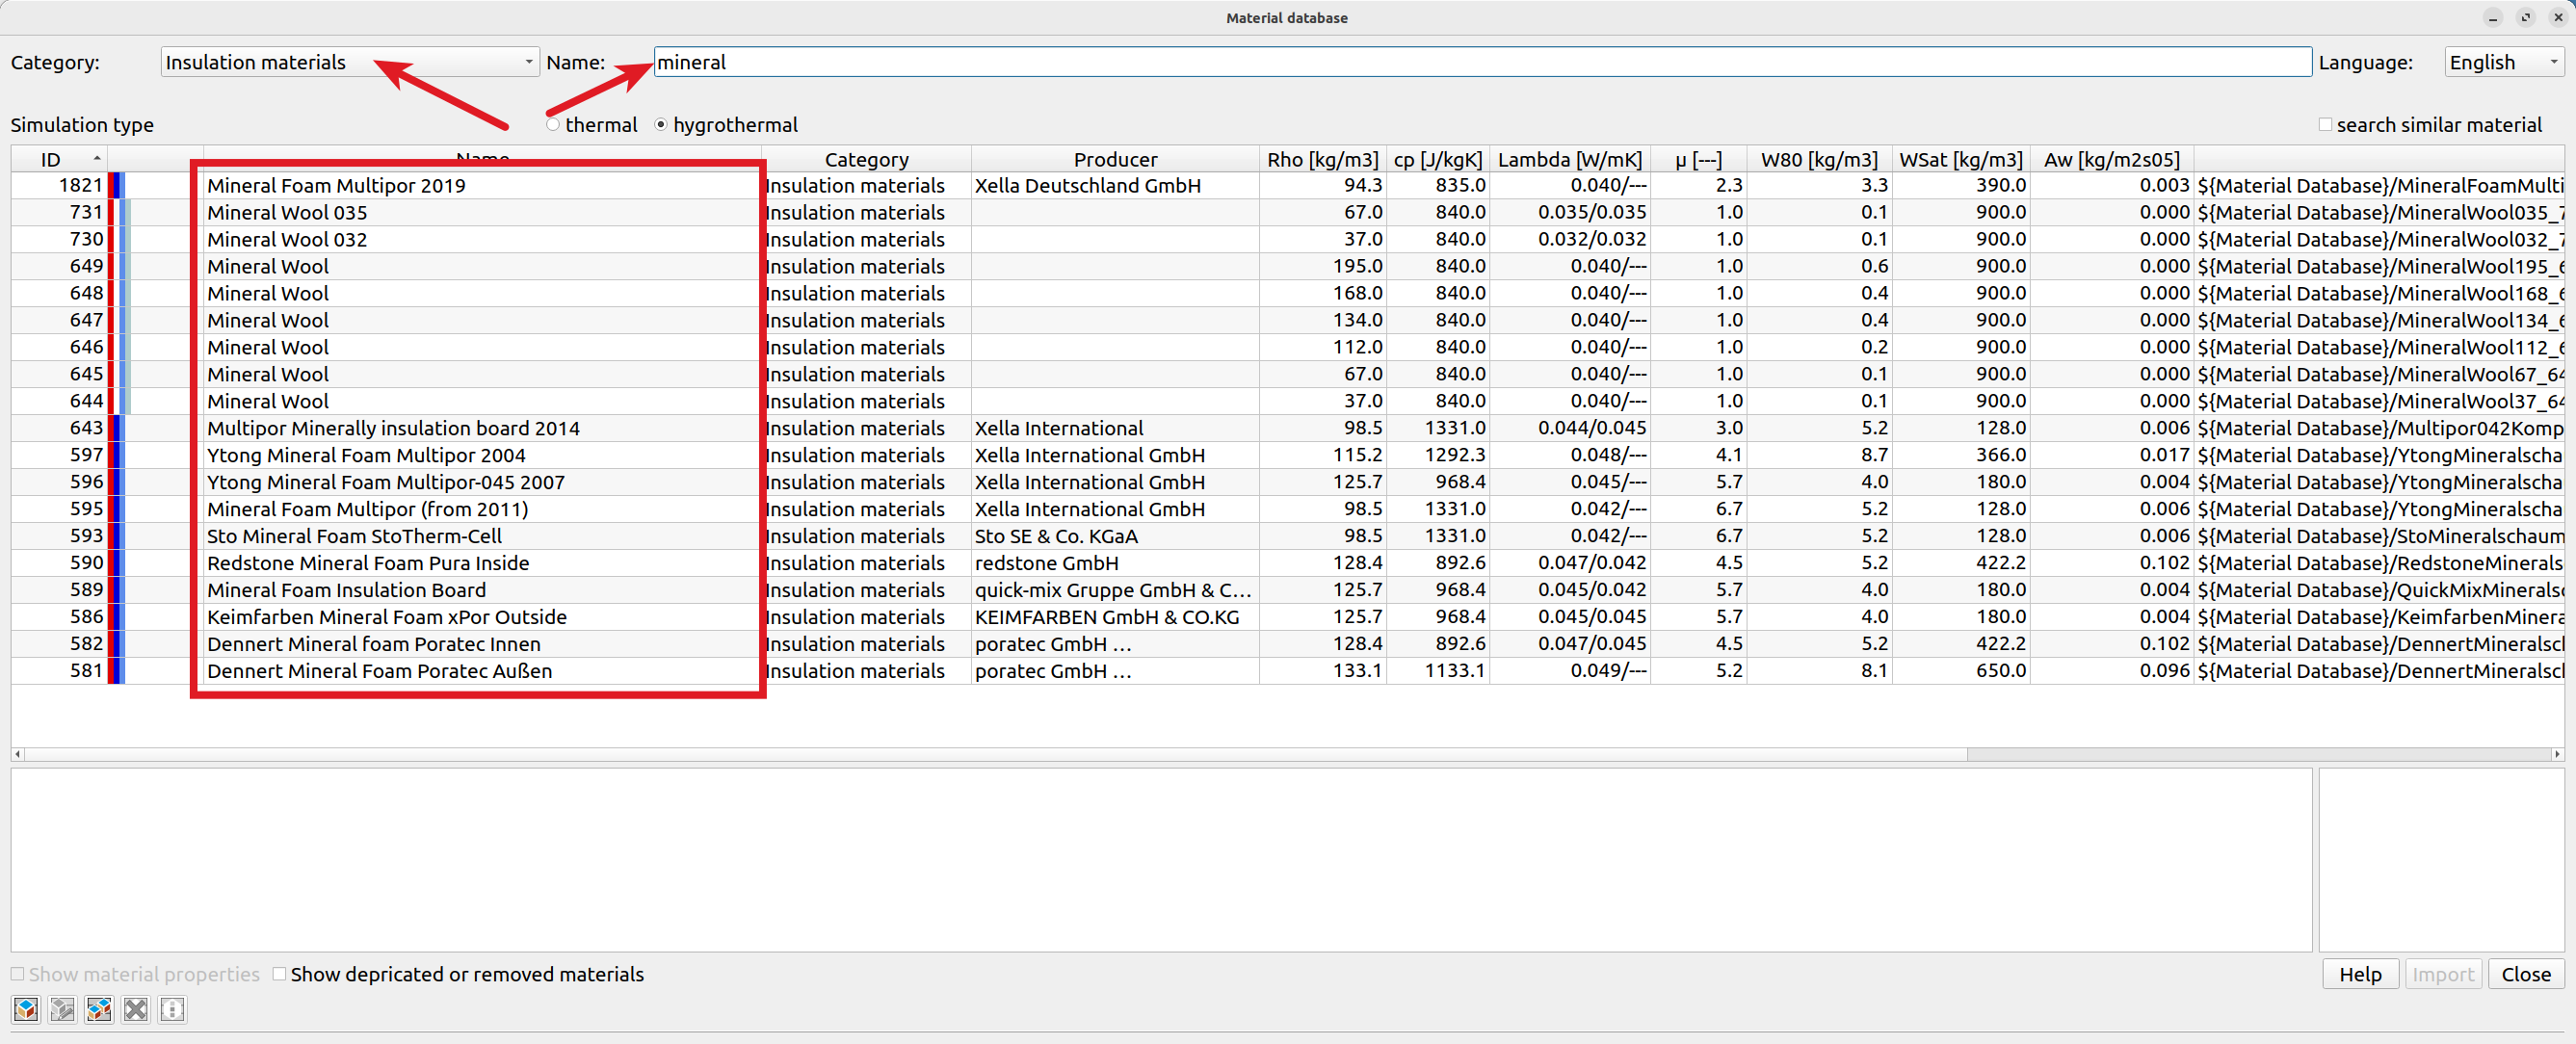Sort by Aw [kg/m2s05] column header

tap(2112, 159)
